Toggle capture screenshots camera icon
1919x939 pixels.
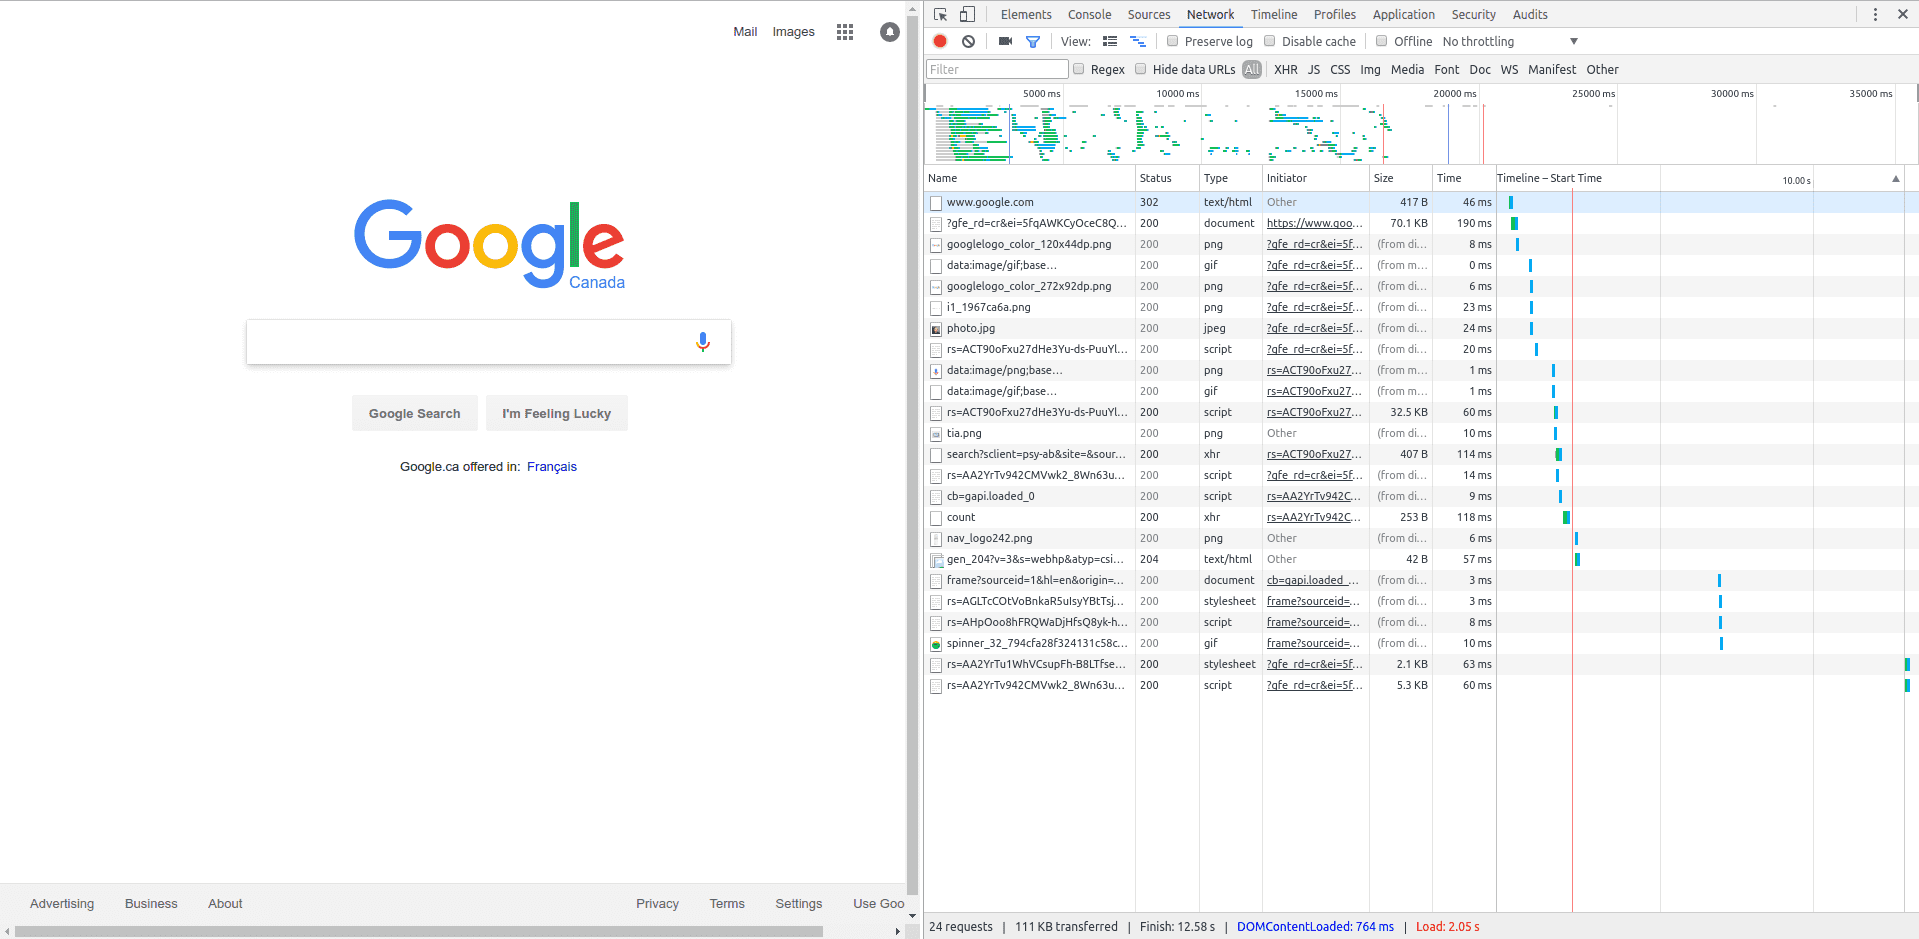point(1005,41)
